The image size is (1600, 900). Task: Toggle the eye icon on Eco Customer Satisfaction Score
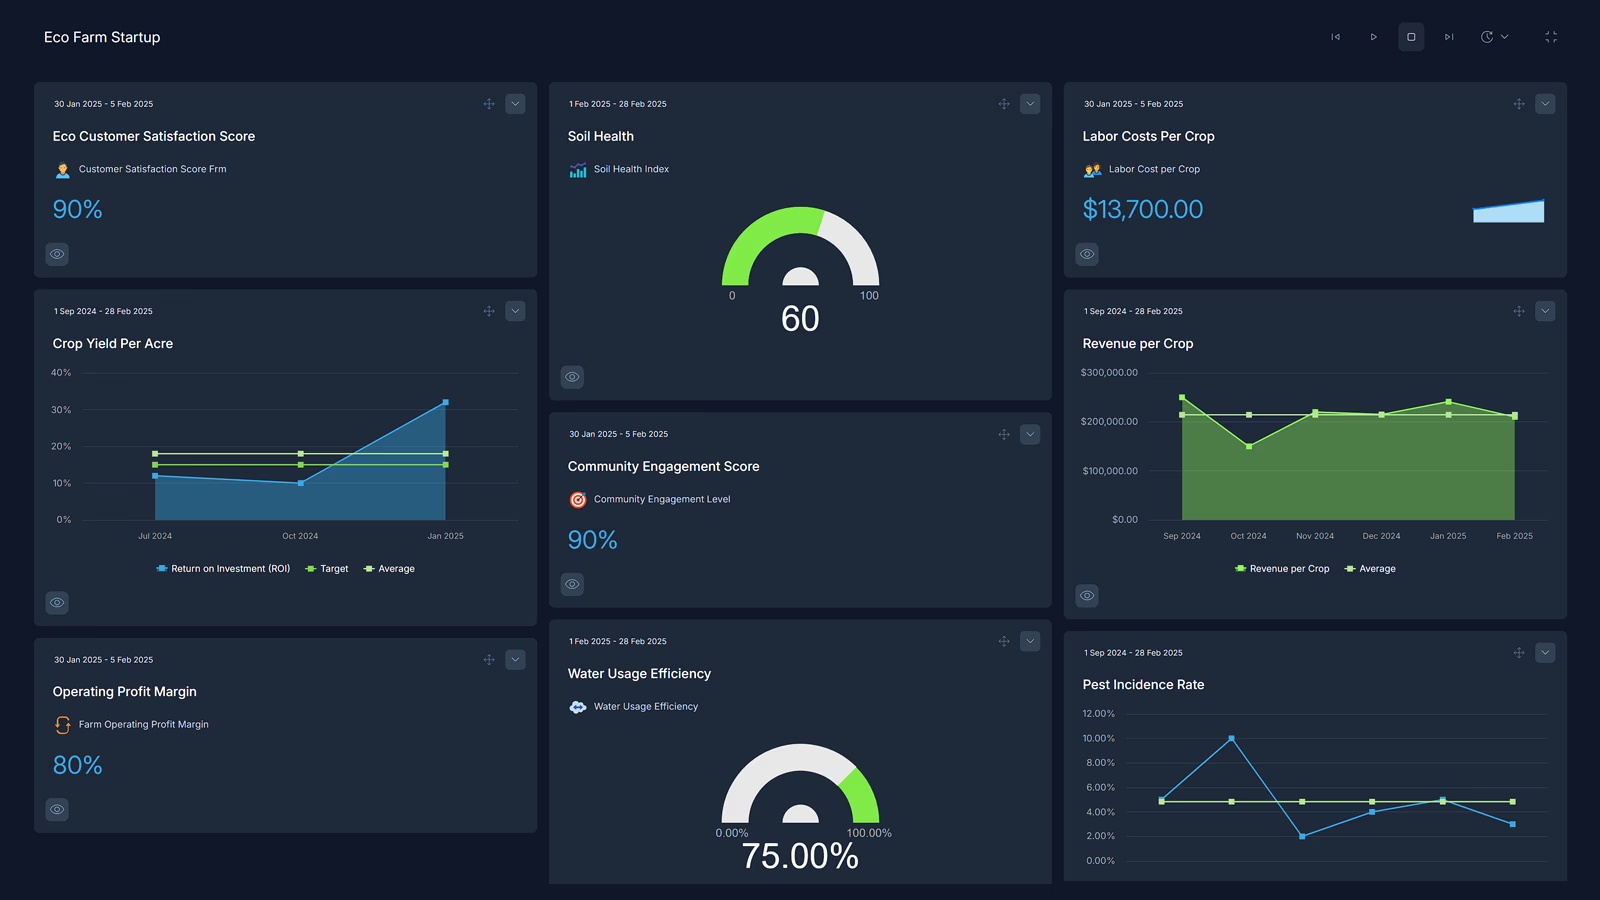click(57, 254)
